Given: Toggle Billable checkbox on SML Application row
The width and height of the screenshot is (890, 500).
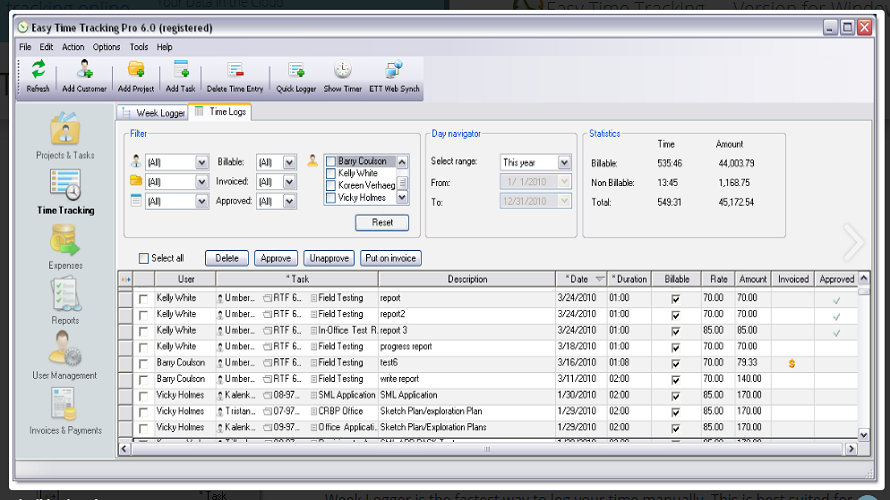Looking at the screenshot, I should tap(675, 396).
